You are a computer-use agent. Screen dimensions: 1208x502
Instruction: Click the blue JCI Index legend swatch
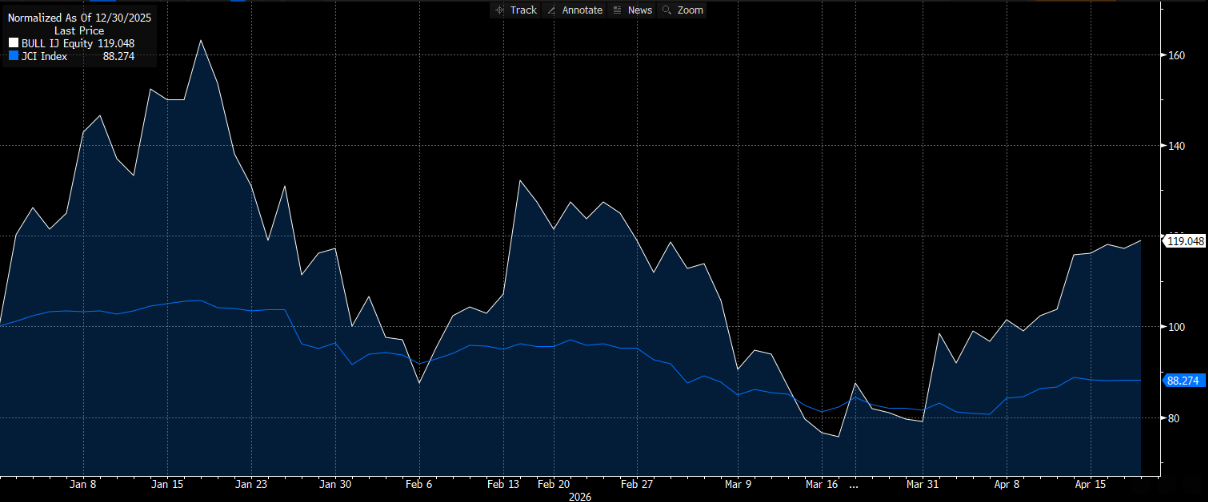(x=12, y=57)
